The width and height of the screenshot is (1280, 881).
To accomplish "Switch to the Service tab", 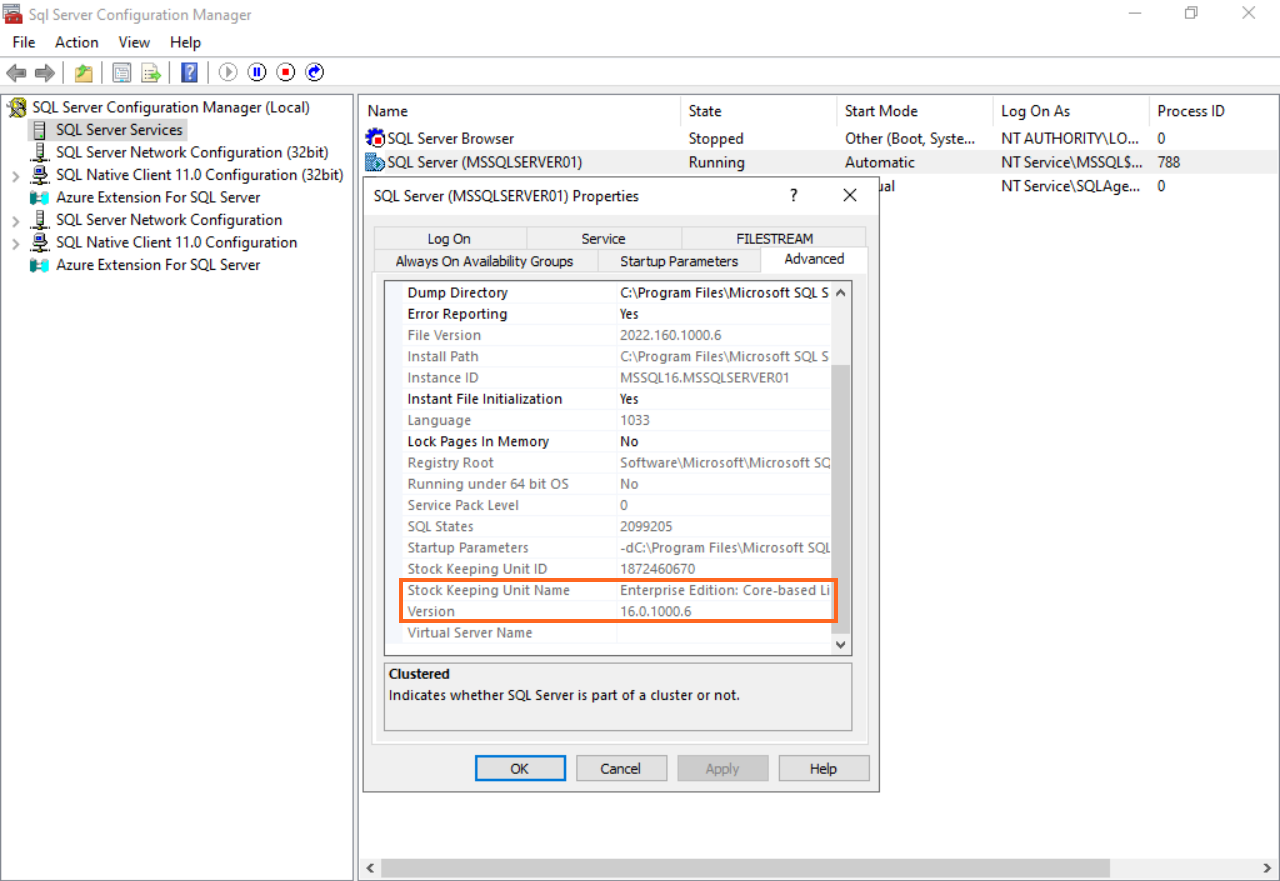I will (603, 239).
